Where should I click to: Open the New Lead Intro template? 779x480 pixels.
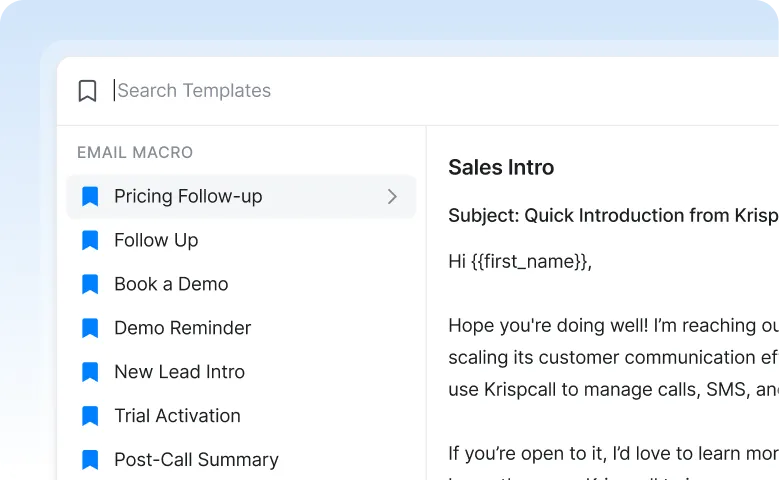pyautogui.click(x=179, y=373)
